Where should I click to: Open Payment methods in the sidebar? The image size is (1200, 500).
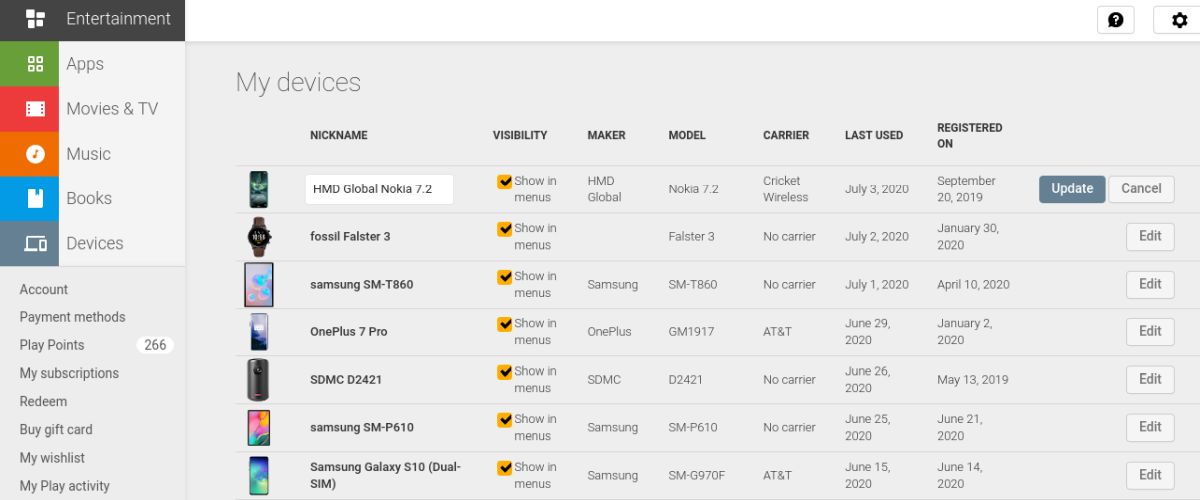click(x=72, y=317)
